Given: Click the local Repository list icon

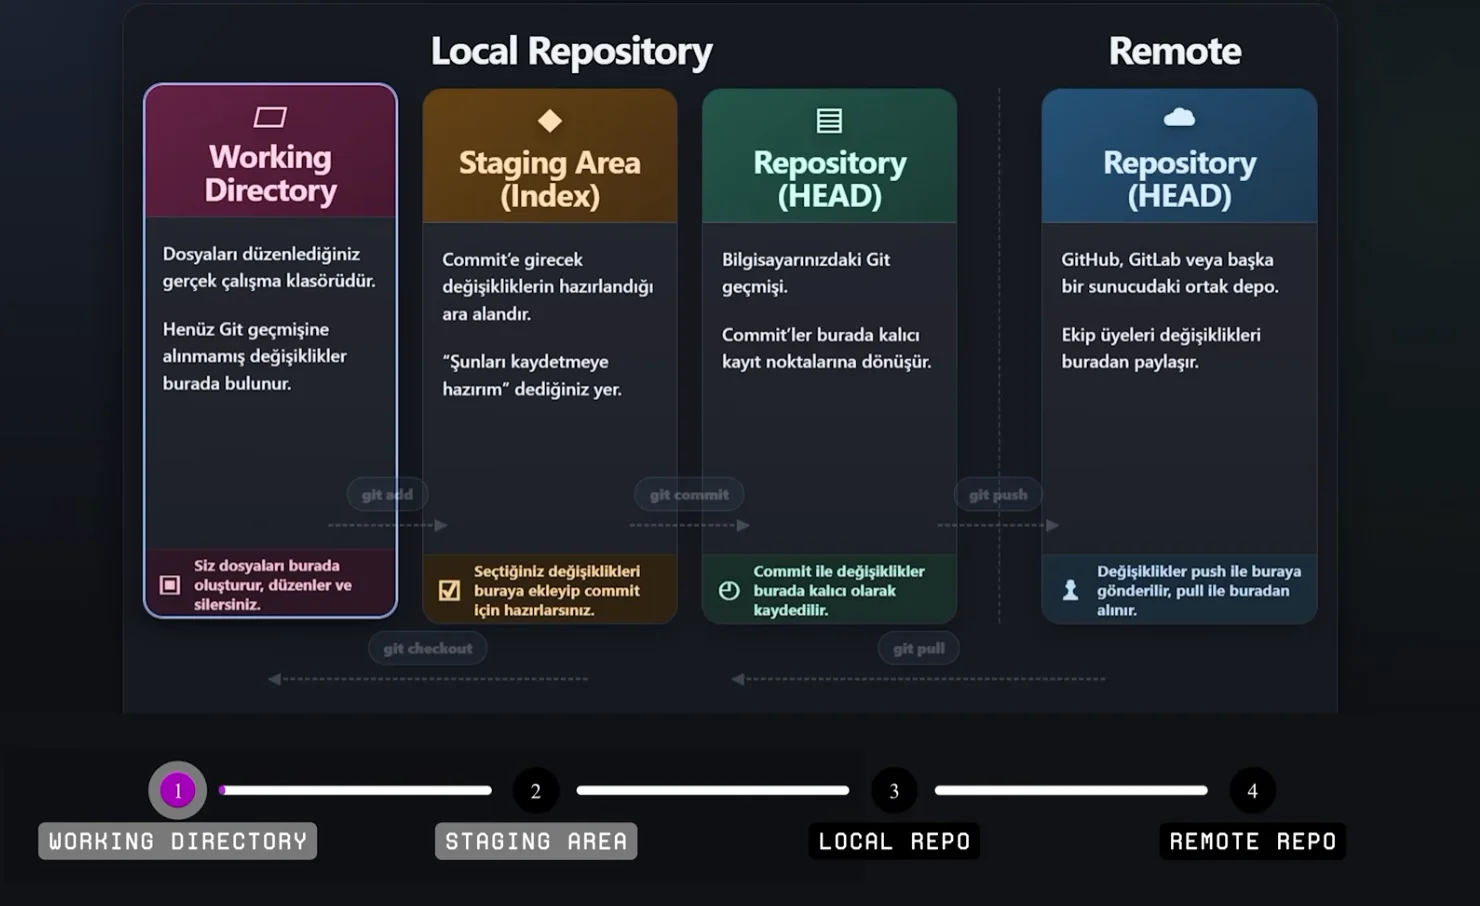Looking at the screenshot, I should 829,120.
